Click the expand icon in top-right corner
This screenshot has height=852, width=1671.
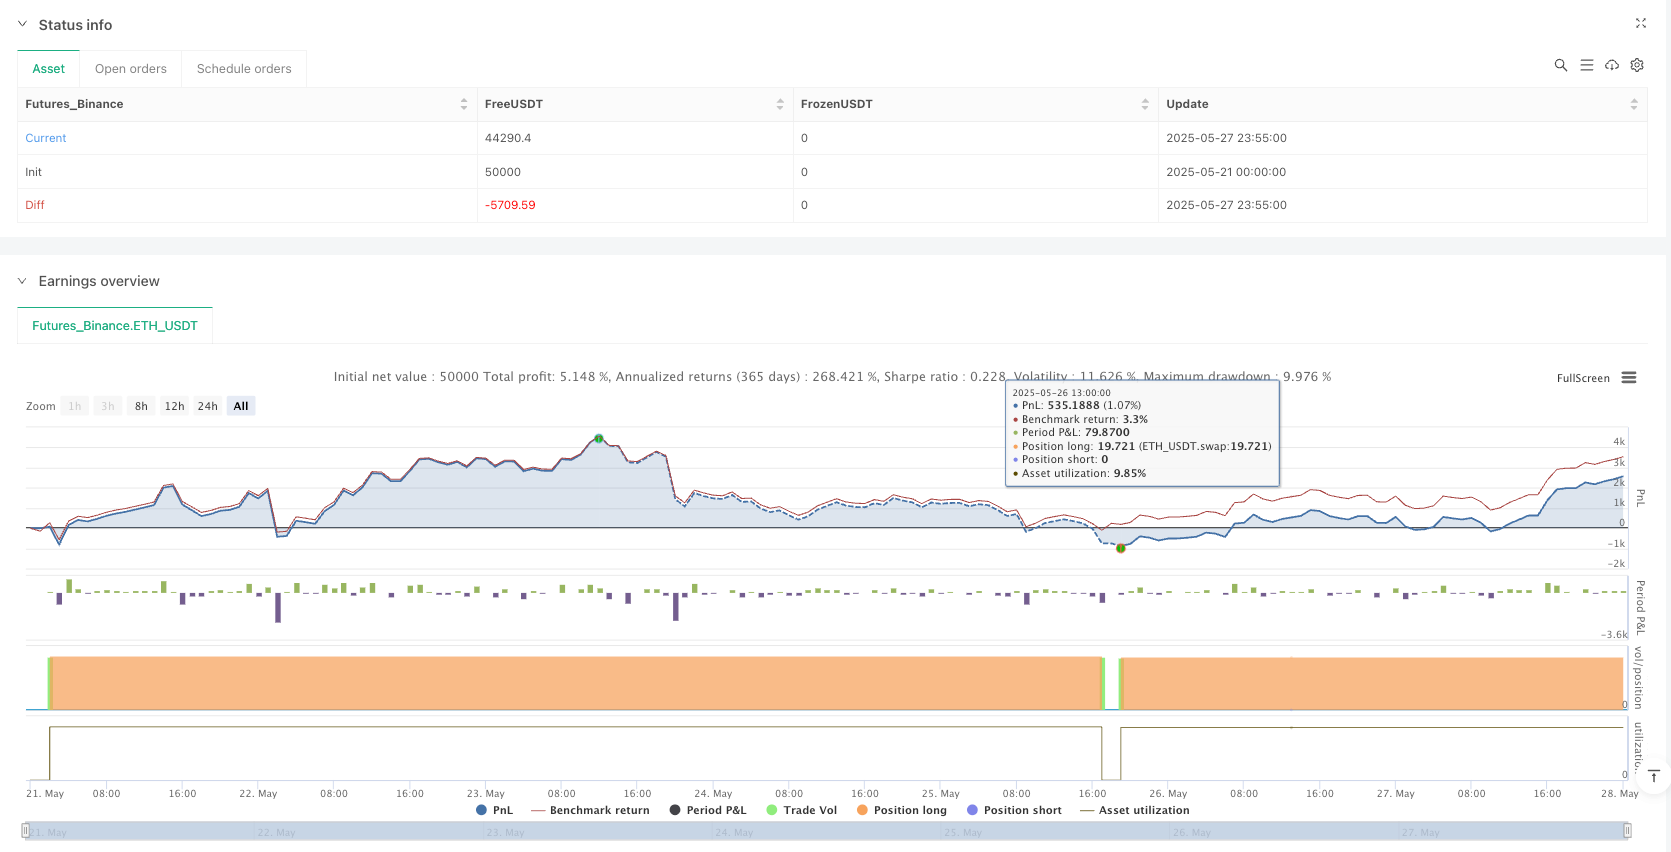[x=1641, y=23]
